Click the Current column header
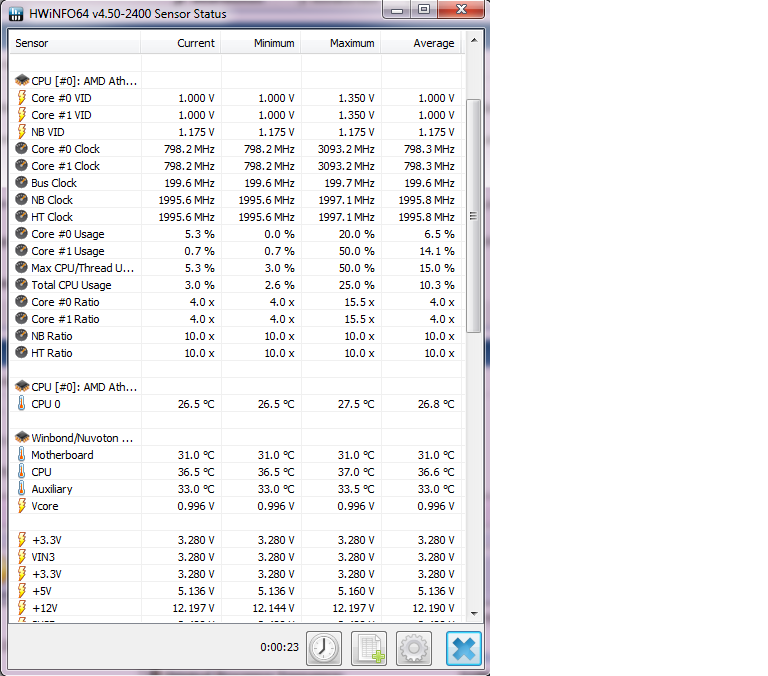 [x=181, y=43]
